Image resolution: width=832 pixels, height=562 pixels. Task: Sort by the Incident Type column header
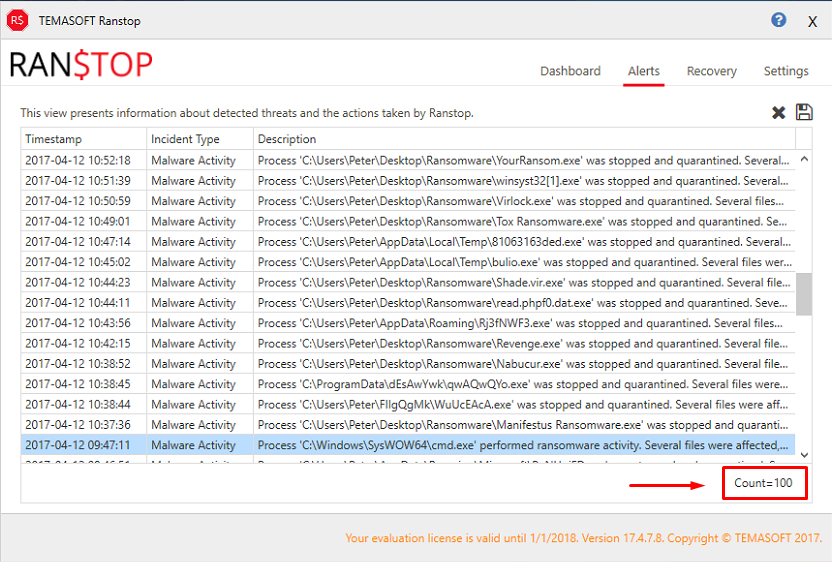click(x=200, y=139)
